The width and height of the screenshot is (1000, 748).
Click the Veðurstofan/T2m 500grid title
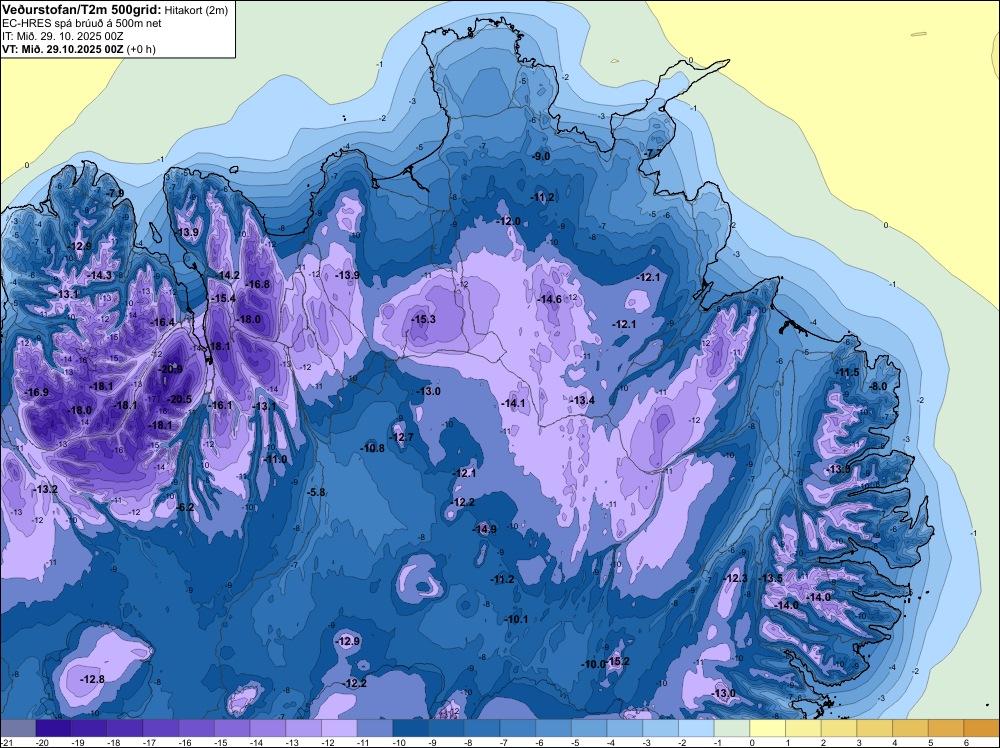click(82, 9)
